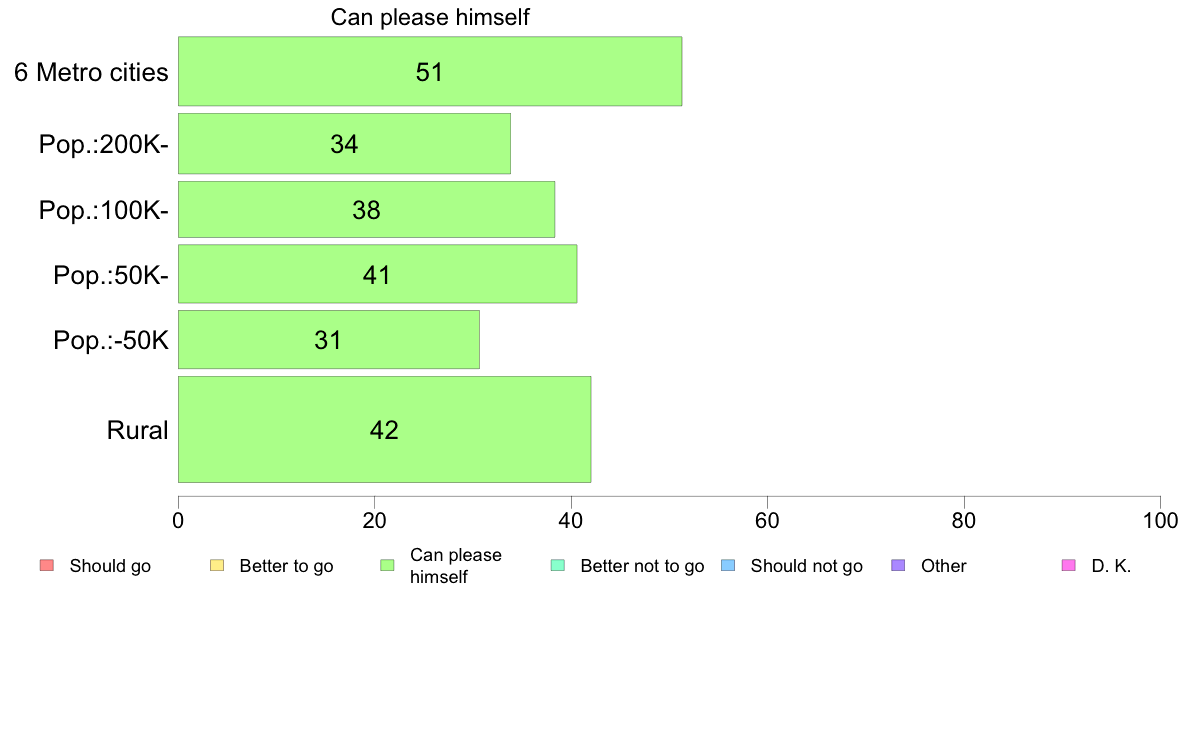
Task: Click the 100 tick label on x-axis
Action: 1160,521
